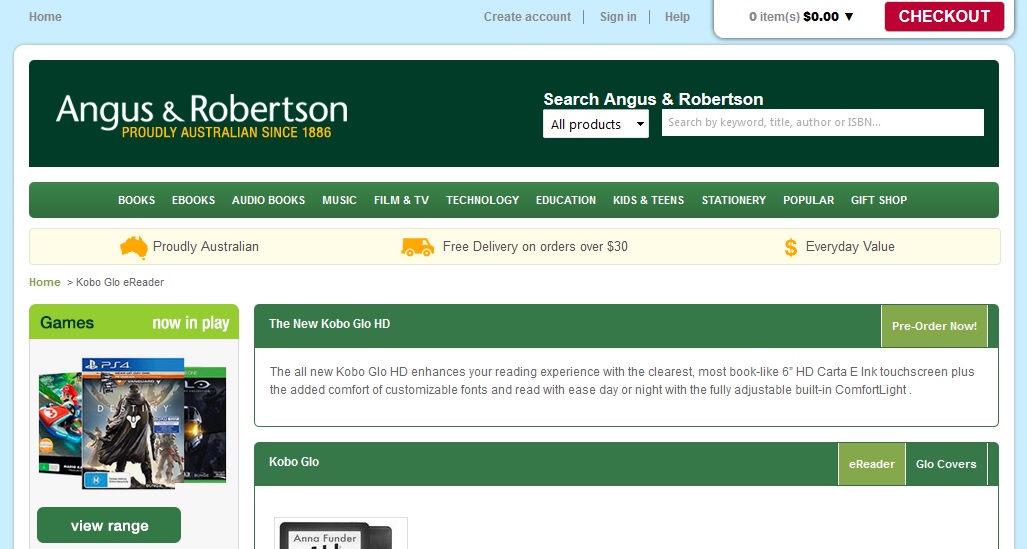
Task: Open the STATIONERY menu
Action: [x=734, y=200]
